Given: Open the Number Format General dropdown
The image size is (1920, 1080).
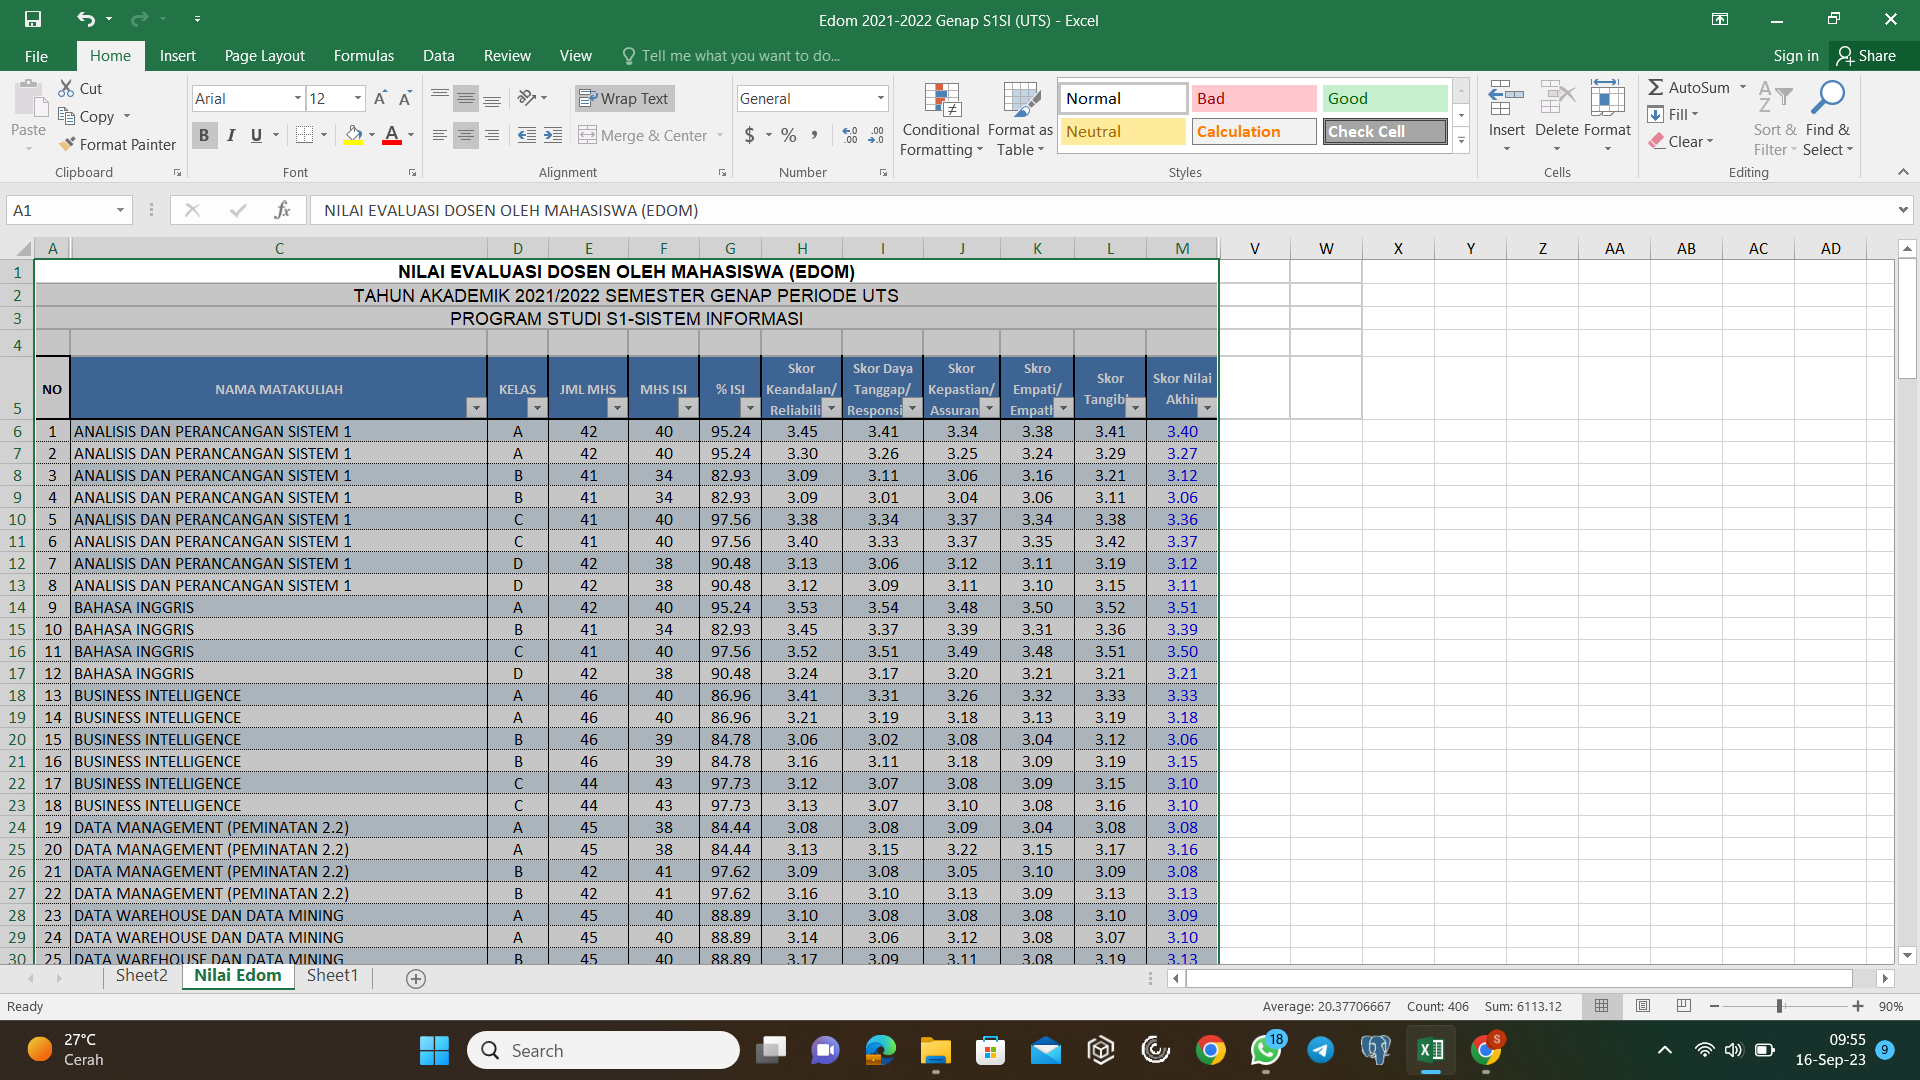Looking at the screenshot, I should coord(881,98).
